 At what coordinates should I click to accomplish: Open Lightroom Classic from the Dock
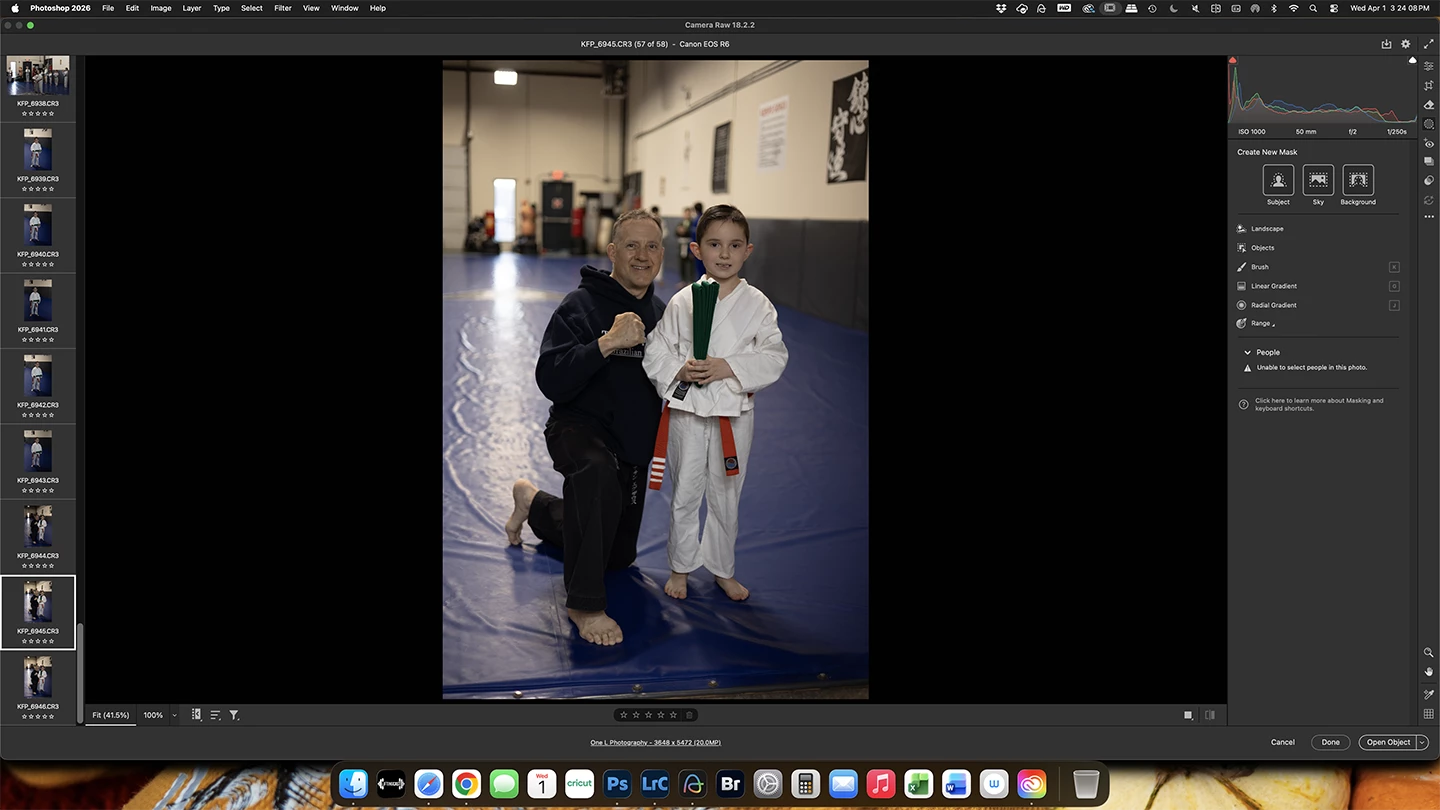(655, 784)
